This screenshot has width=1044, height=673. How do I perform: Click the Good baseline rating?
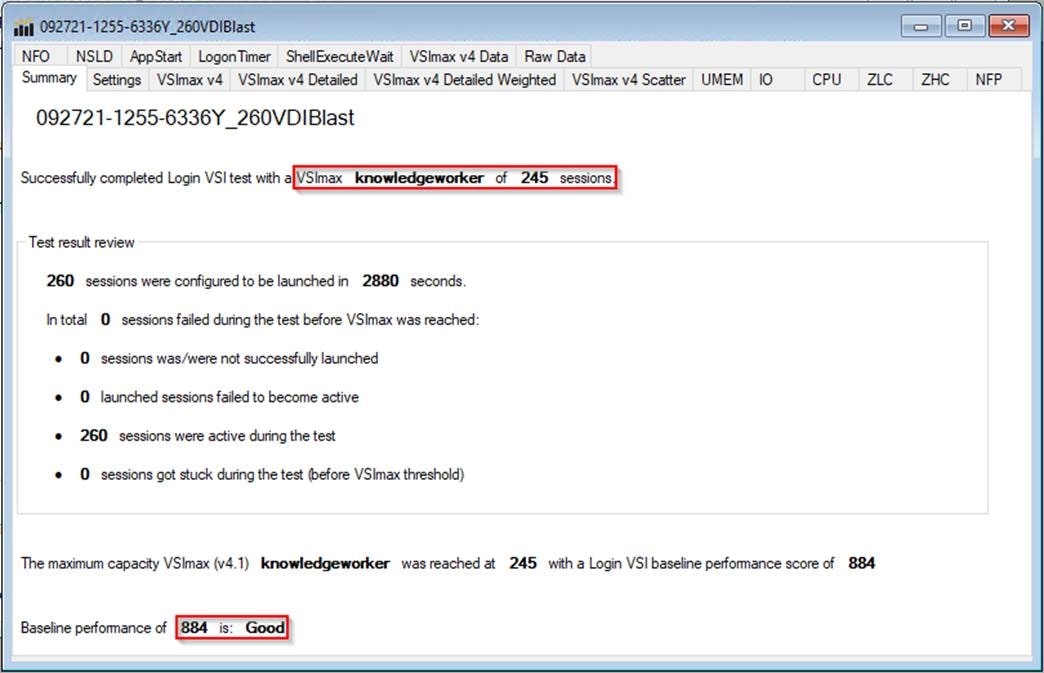click(x=265, y=628)
